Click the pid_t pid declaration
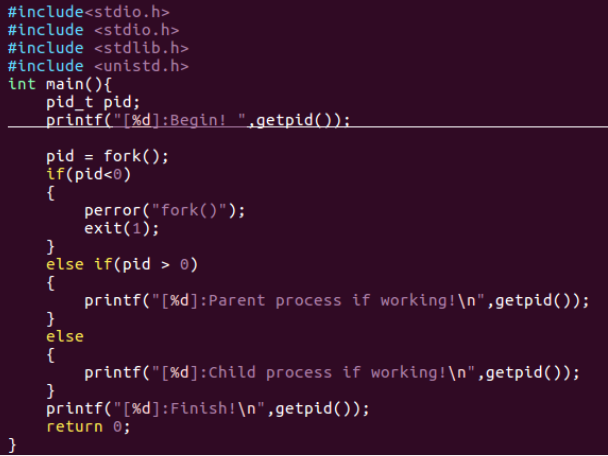The image size is (608, 456). pyautogui.click(x=93, y=102)
